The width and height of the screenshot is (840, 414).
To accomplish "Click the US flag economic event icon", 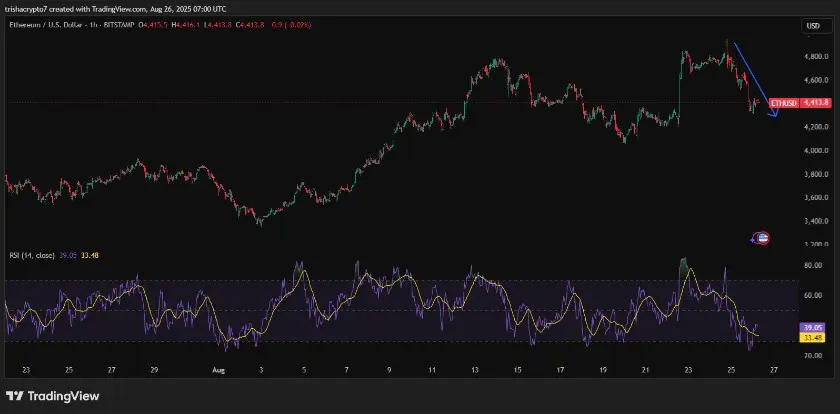I will [x=760, y=238].
